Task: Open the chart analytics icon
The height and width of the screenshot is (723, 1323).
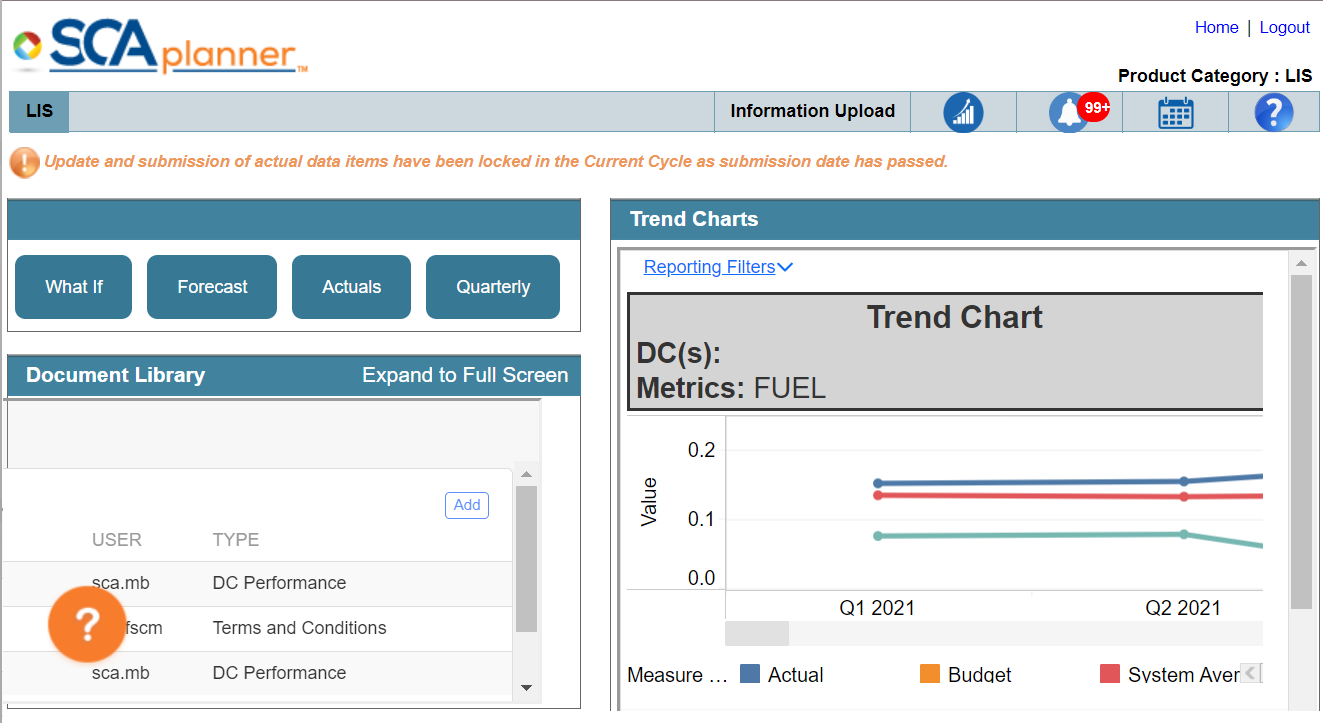Action: tap(963, 112)
